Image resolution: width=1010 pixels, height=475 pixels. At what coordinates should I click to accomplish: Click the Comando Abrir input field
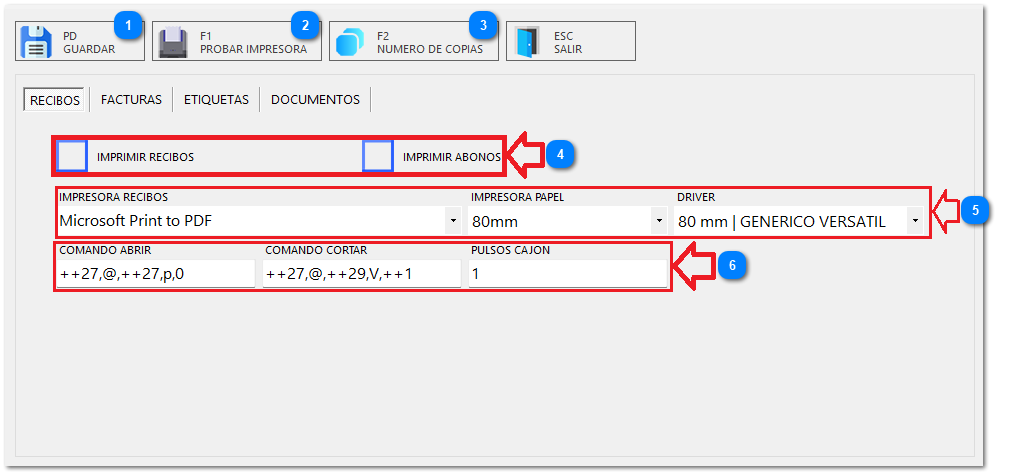coord(155,273)
